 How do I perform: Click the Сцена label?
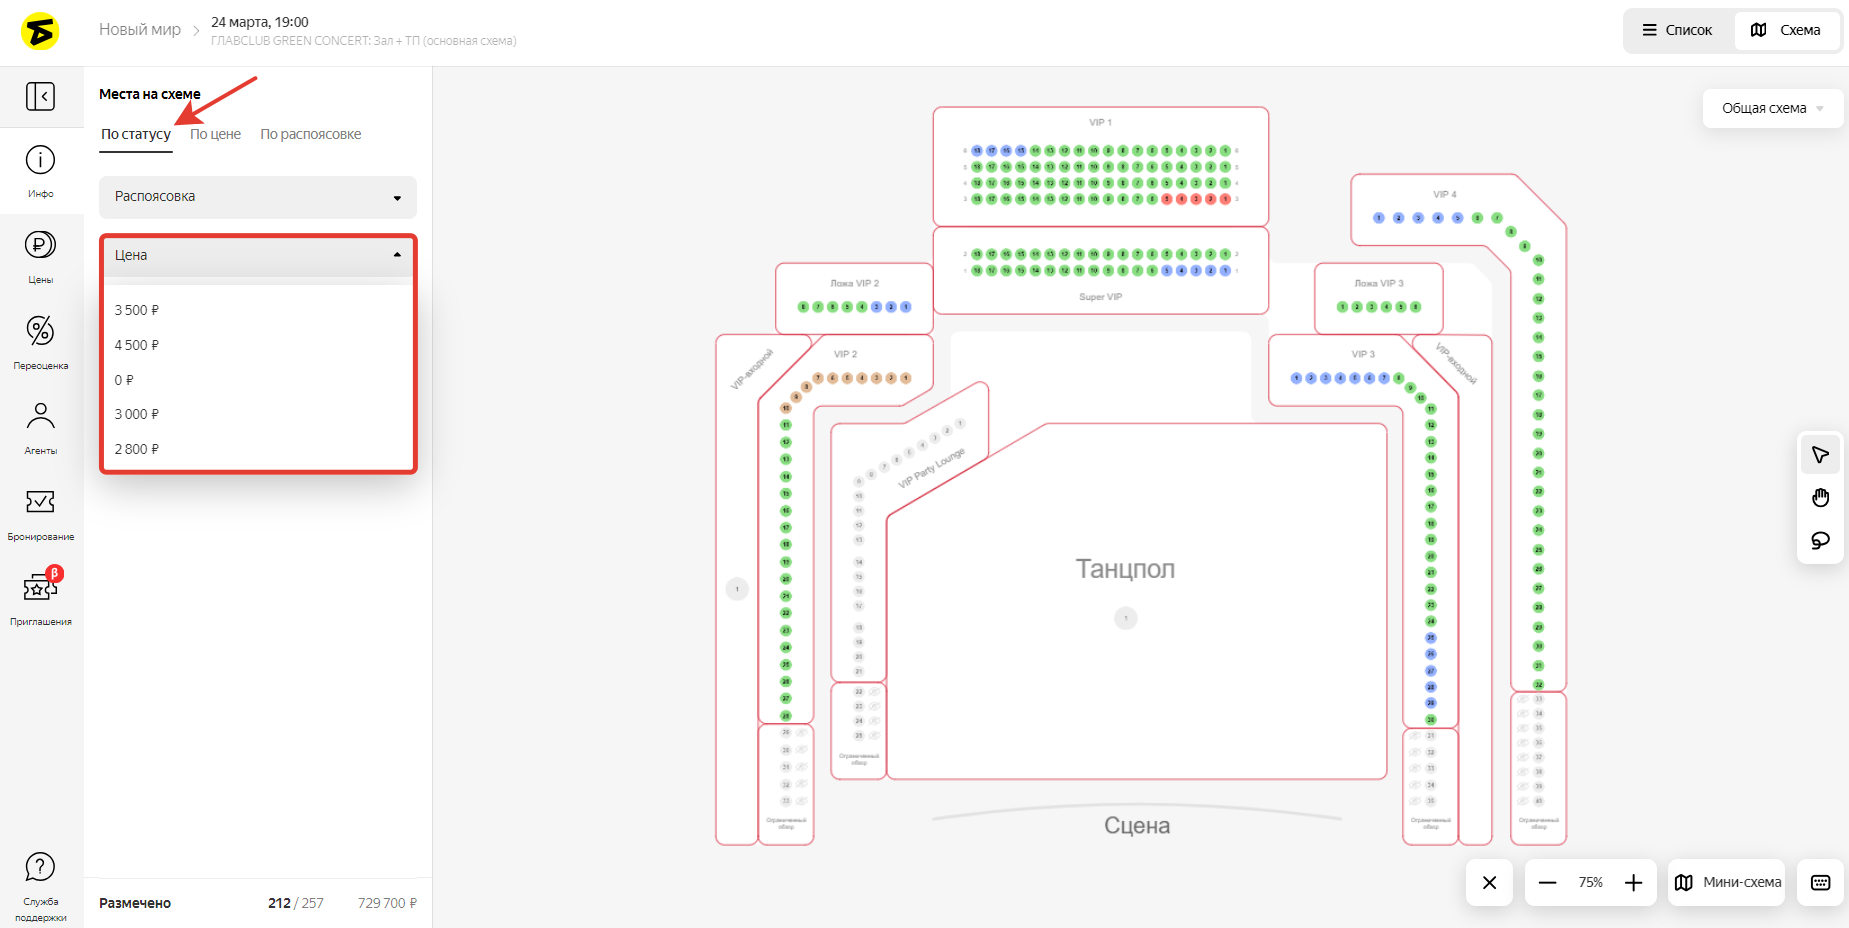(x=1137, y=826)
